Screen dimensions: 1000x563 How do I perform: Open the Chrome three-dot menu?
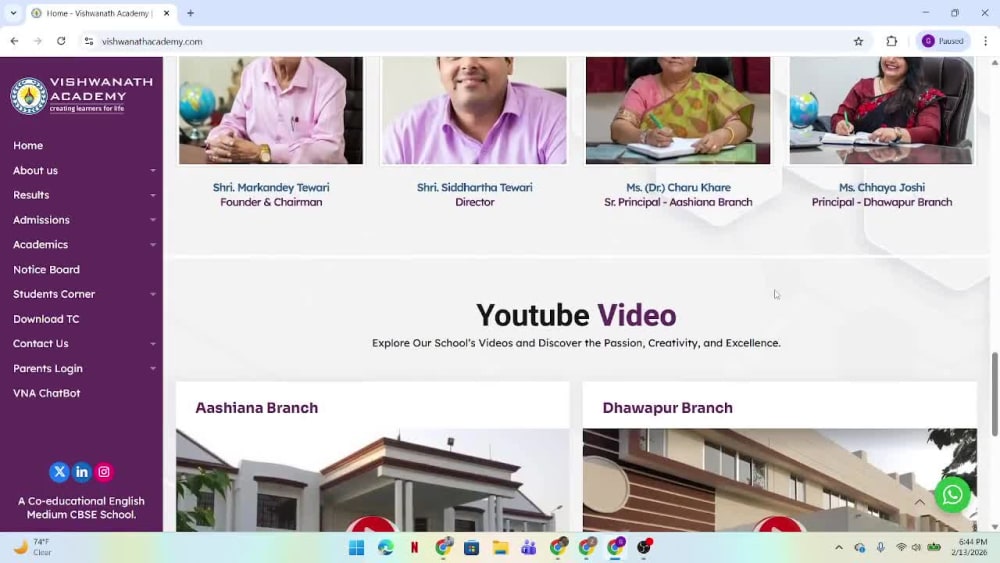pos(985,41)
